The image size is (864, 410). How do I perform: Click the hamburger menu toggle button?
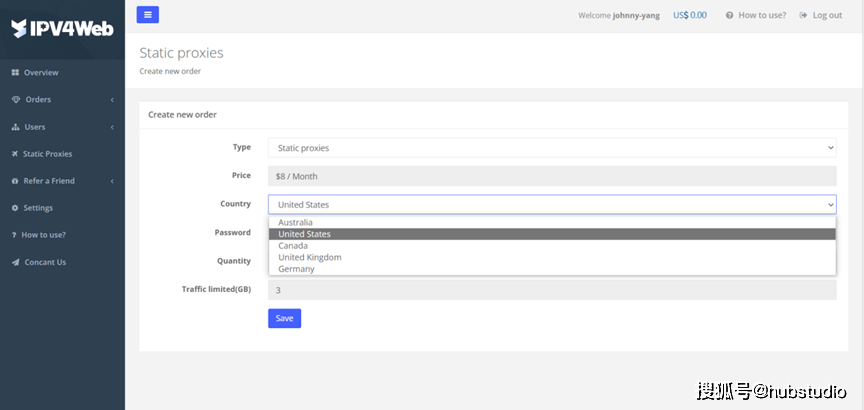click(147, 15)
